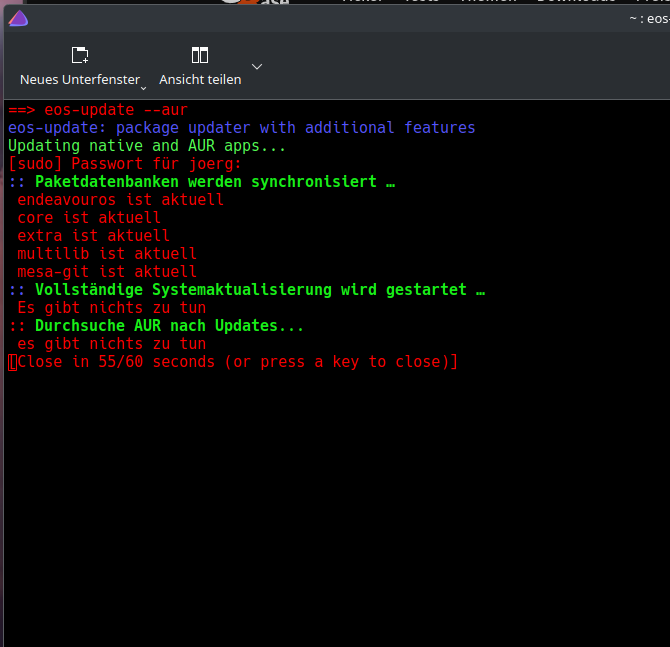670x647 pixels.
Task: Open a new tab with Neues Unterfenster
Action: (79, 66)
